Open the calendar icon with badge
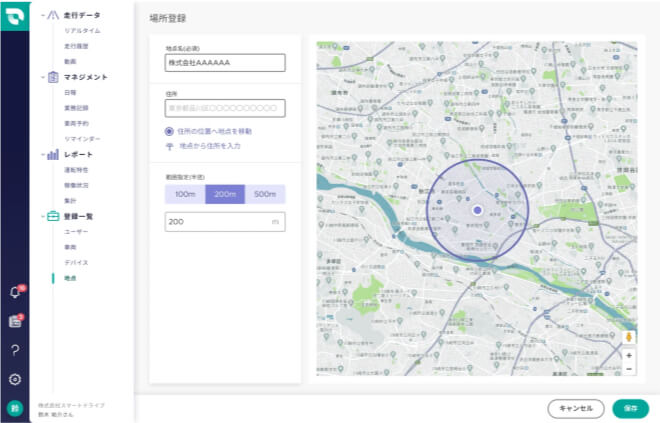Image resolution: width=660 pixels, height=423 pixels. pyautogui.click(x=15, y=321)
